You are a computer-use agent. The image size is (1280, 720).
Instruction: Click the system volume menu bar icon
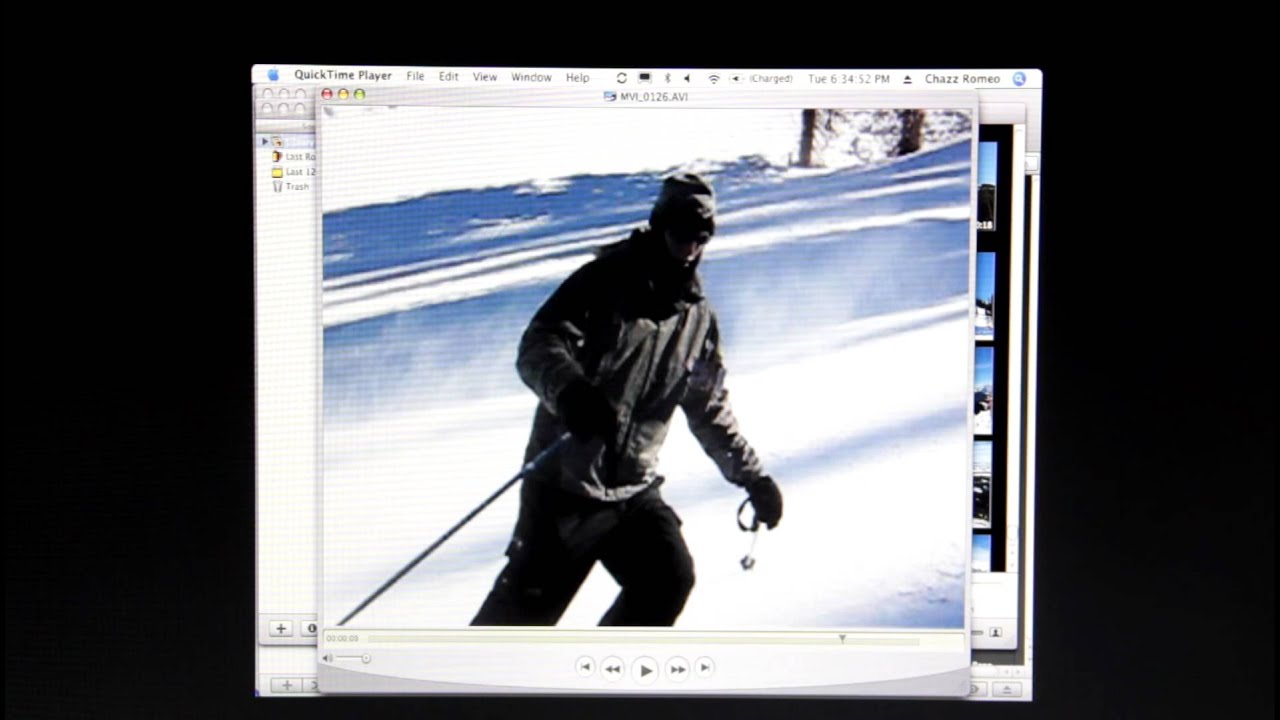click(687, 78)
